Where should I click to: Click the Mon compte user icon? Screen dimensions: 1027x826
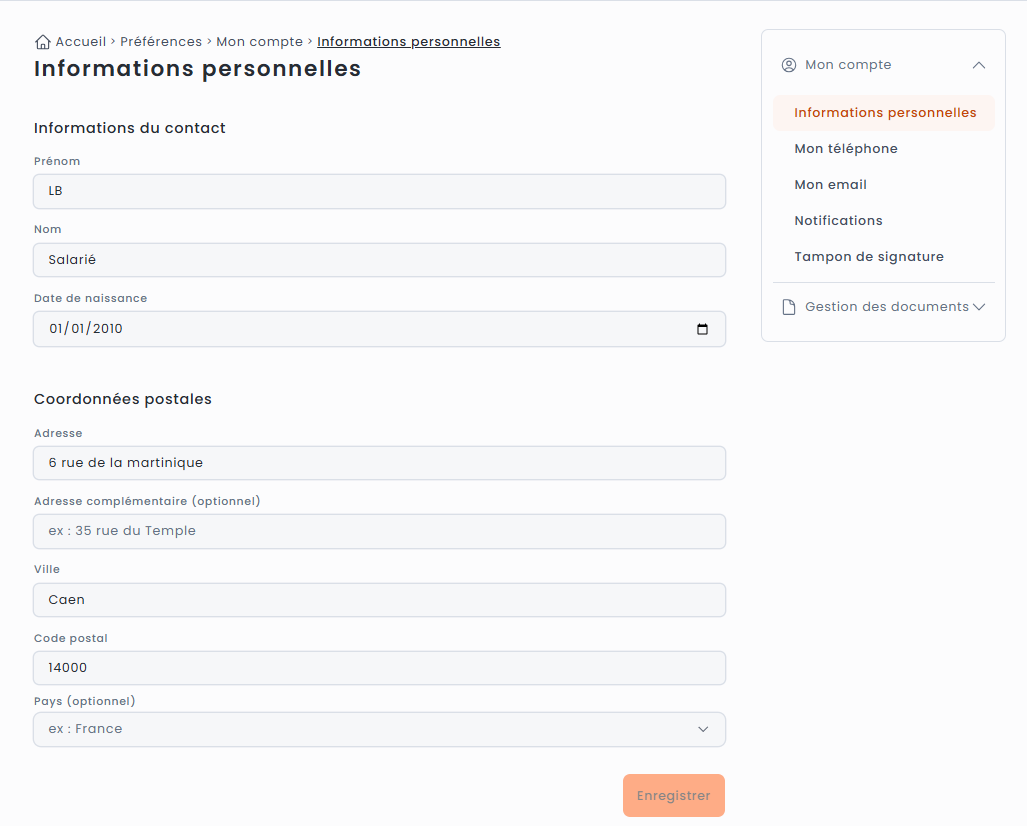(789, 65)
